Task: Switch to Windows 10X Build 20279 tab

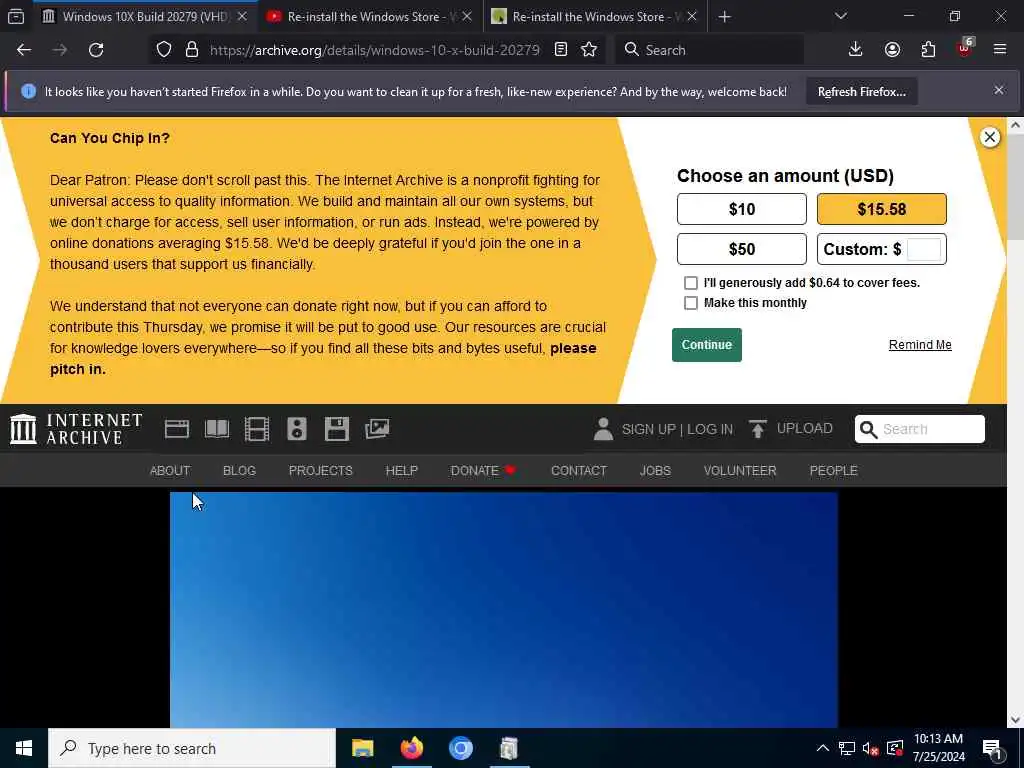Action: 144,16
